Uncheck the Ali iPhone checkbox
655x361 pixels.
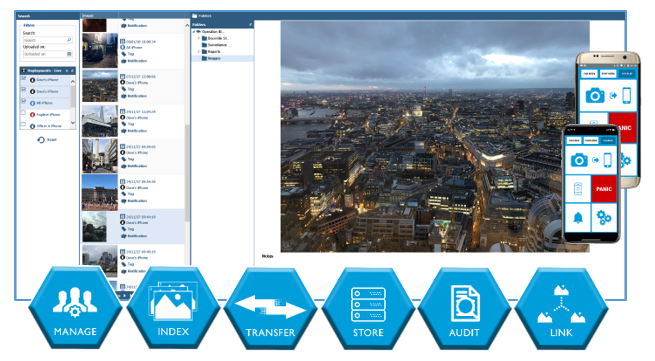click(x=23, y=102)
